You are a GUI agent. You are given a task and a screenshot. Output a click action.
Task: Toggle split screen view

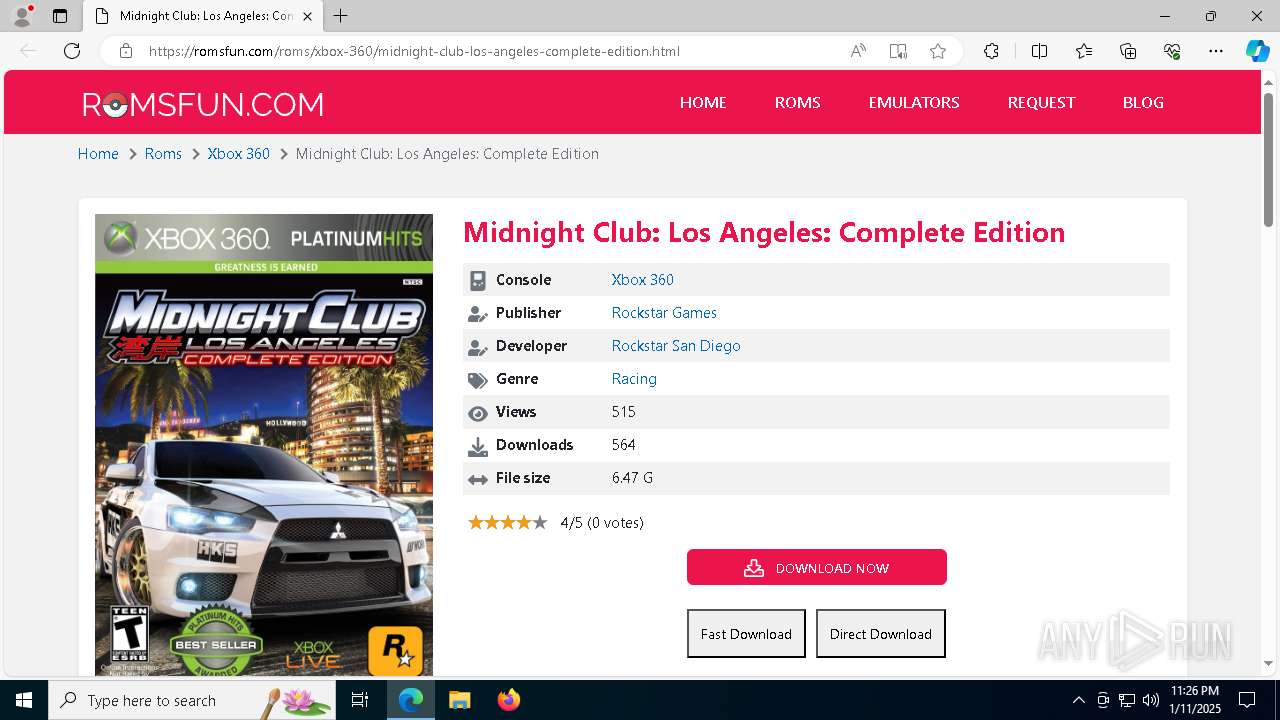click(x=1039, y=51)
